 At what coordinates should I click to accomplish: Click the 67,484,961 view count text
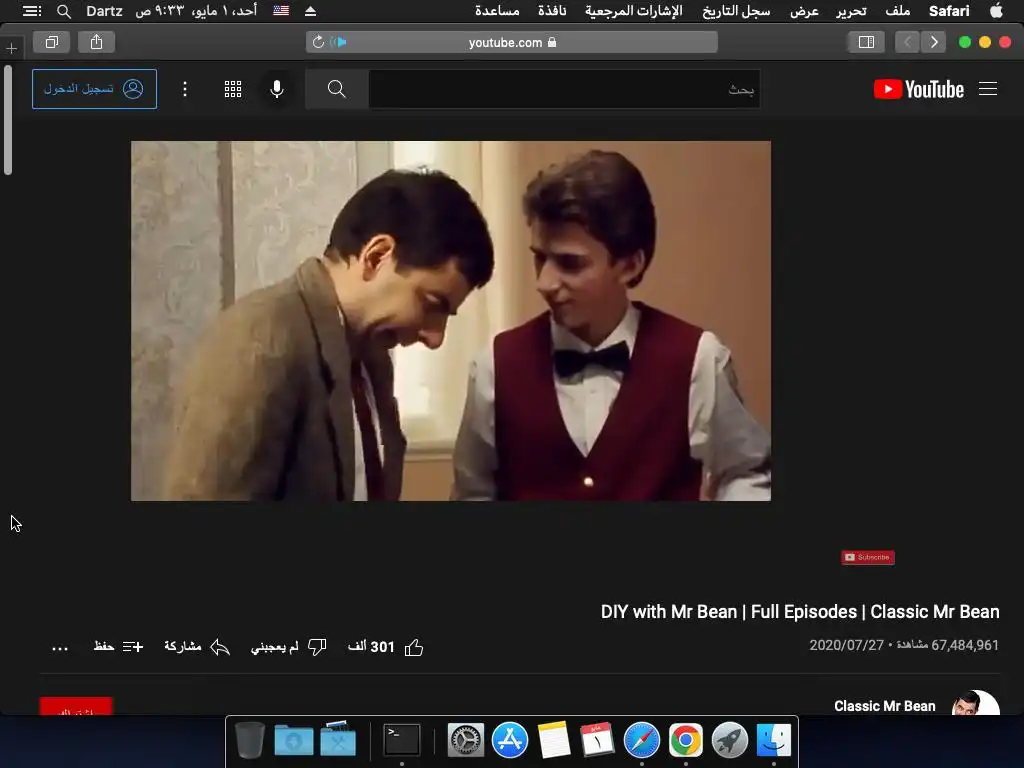tap(948, 645)
